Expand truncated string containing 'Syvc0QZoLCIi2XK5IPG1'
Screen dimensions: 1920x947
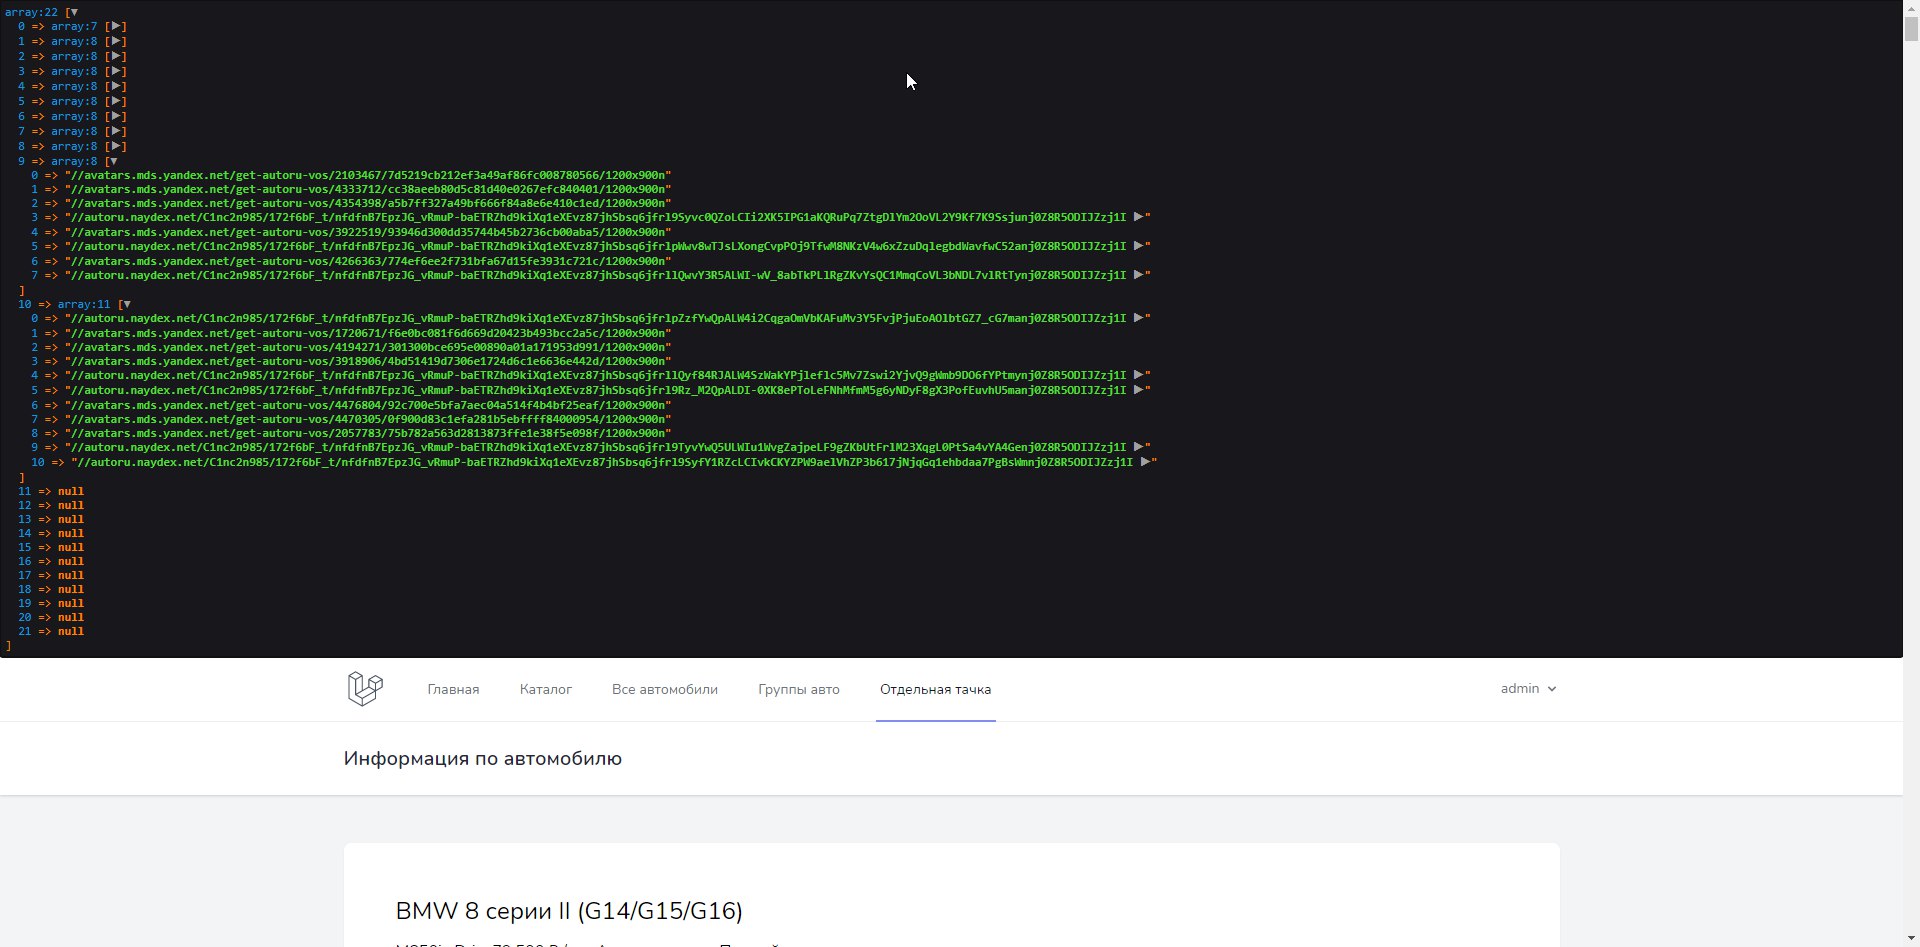[1138, 217]
